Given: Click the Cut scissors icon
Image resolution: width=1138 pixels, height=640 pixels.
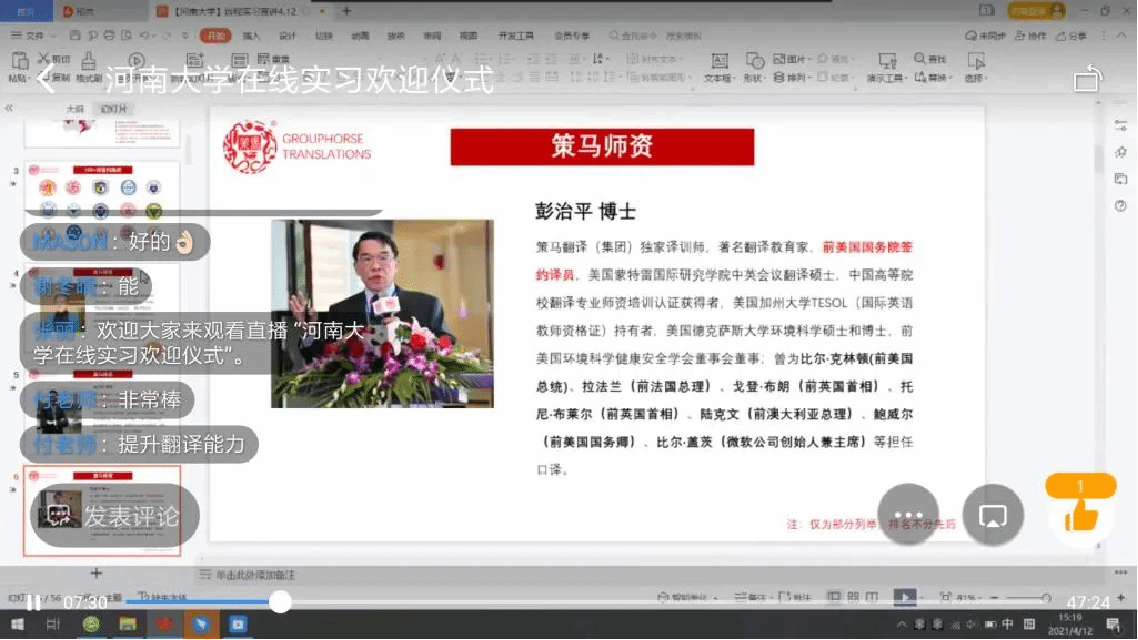Looking at the screenshot, I should point(44,58).
